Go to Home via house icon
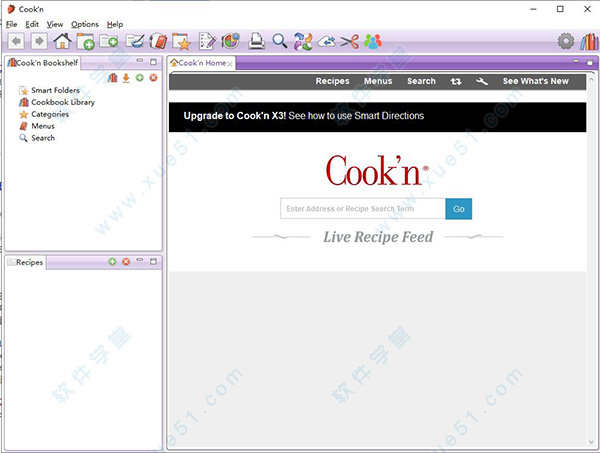This screenshot has height=453, width=600. point(62,41)
